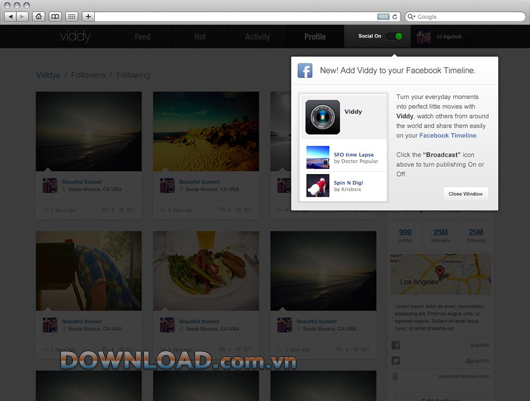Open the SFO time Lapse link

(x=354, y=155)
